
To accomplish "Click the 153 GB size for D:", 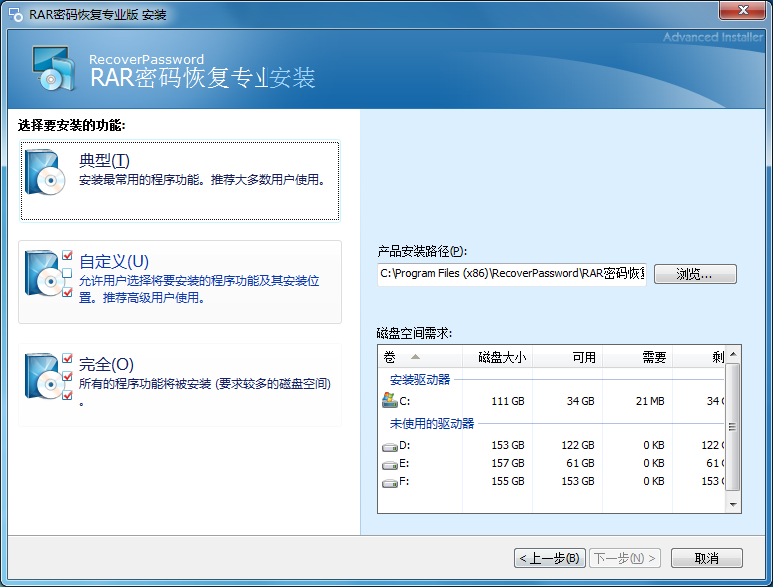I will point(508,445).
